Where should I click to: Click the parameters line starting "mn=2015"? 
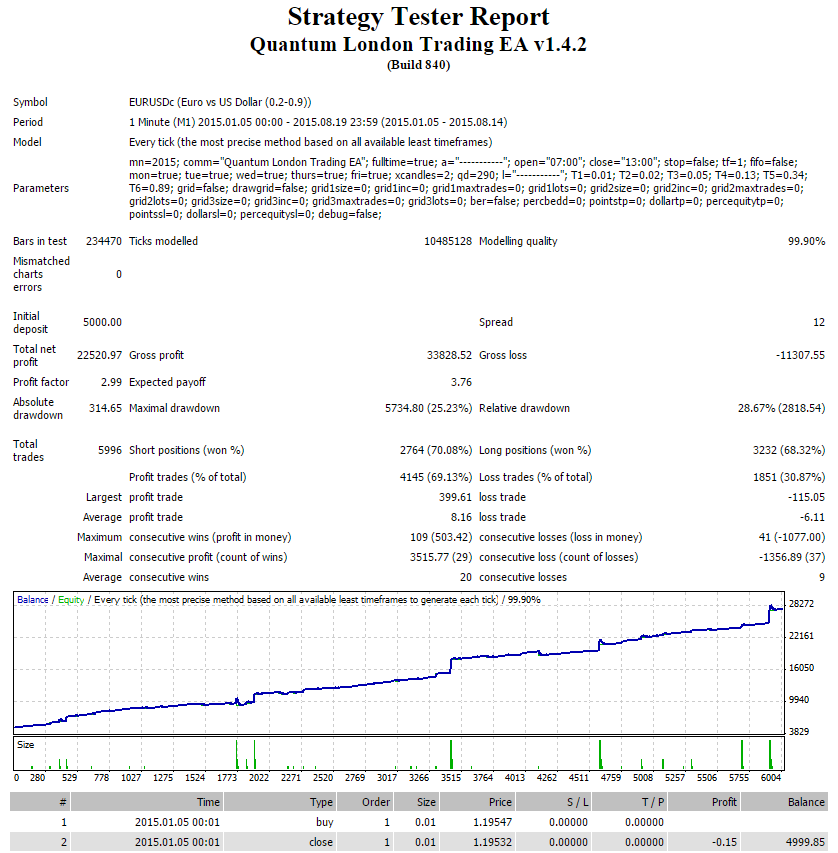[x=463, y=162]
